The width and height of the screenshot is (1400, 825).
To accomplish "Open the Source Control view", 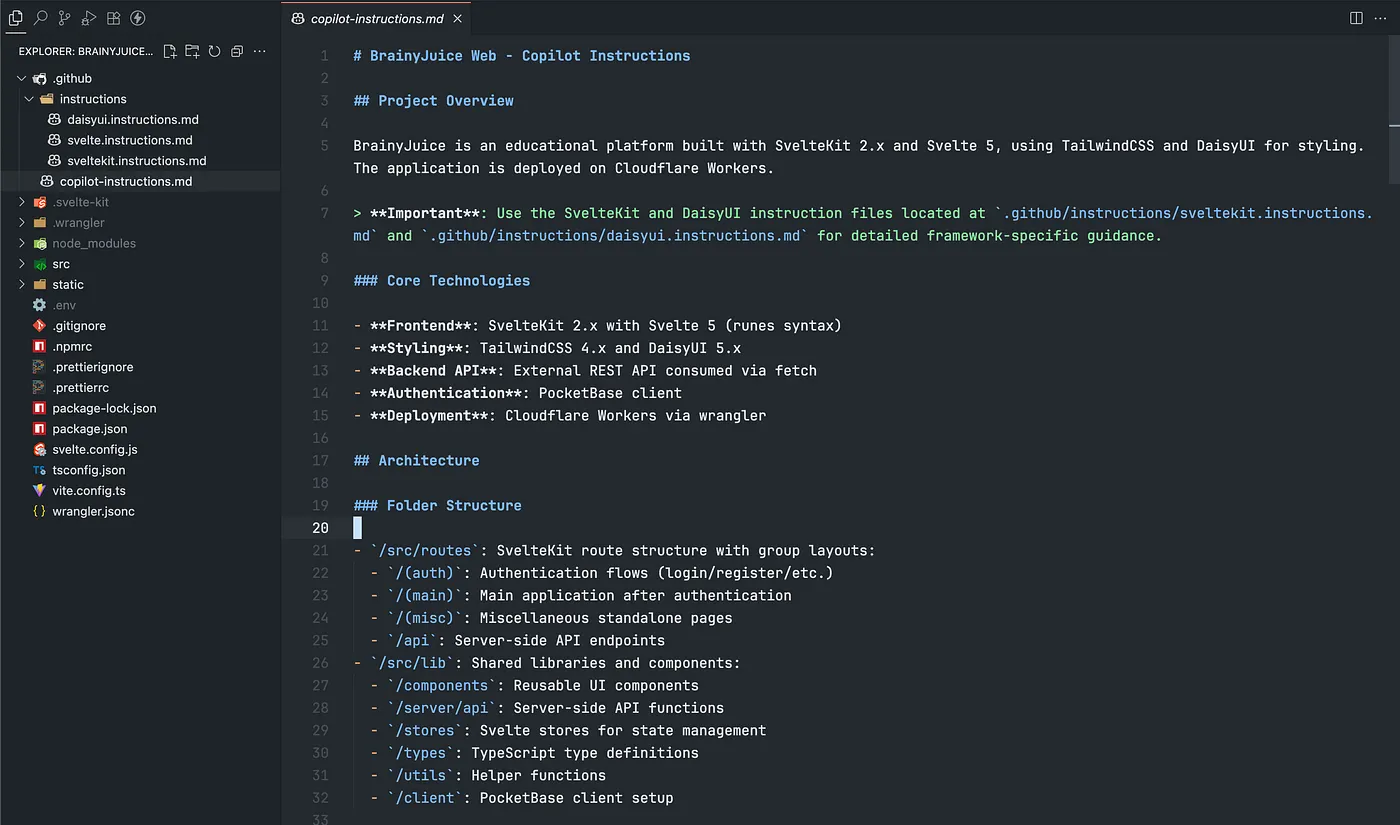I will [65, 18].
